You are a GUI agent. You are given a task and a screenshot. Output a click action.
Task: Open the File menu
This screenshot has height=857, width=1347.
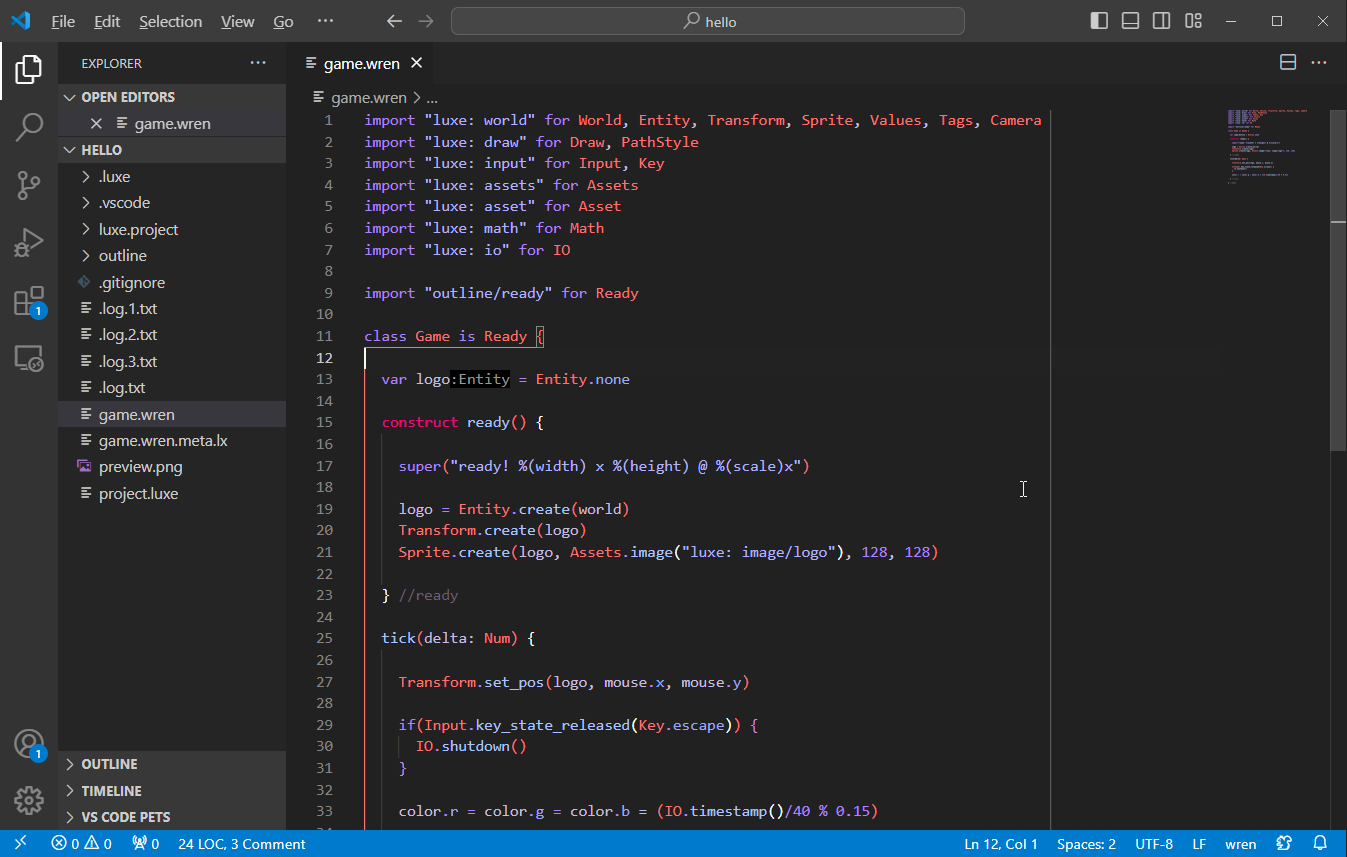pos(63,21)
